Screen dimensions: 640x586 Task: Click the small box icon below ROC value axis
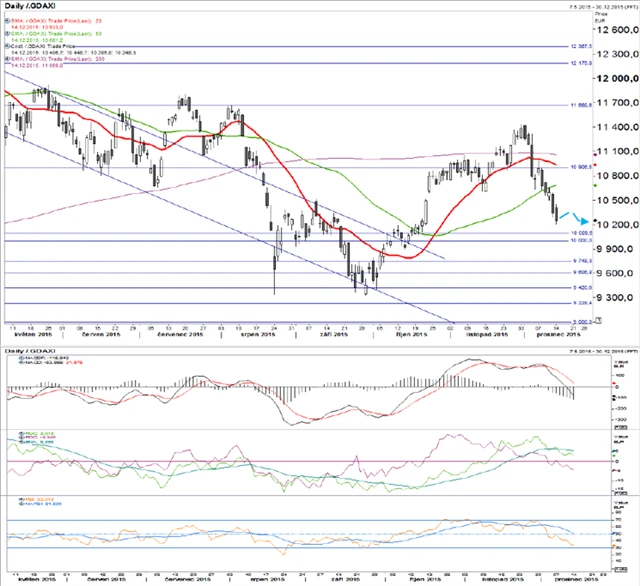(x=620, y=493)
